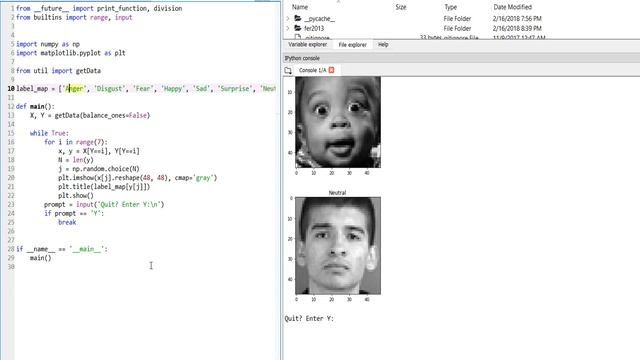Switch to the Variable explorer tab

pos(307,44)
